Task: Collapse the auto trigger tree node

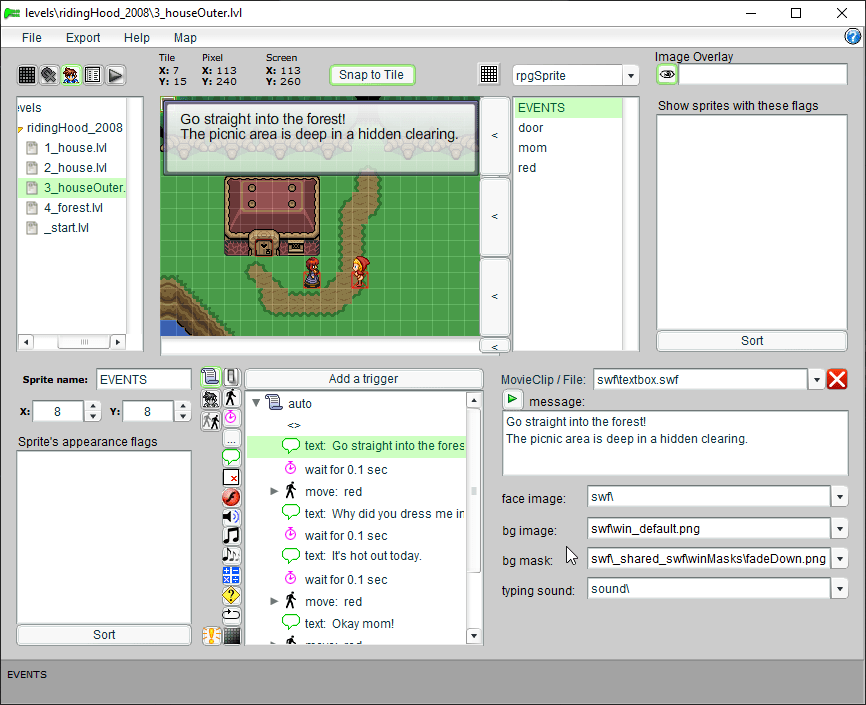Action: [256, 404]
